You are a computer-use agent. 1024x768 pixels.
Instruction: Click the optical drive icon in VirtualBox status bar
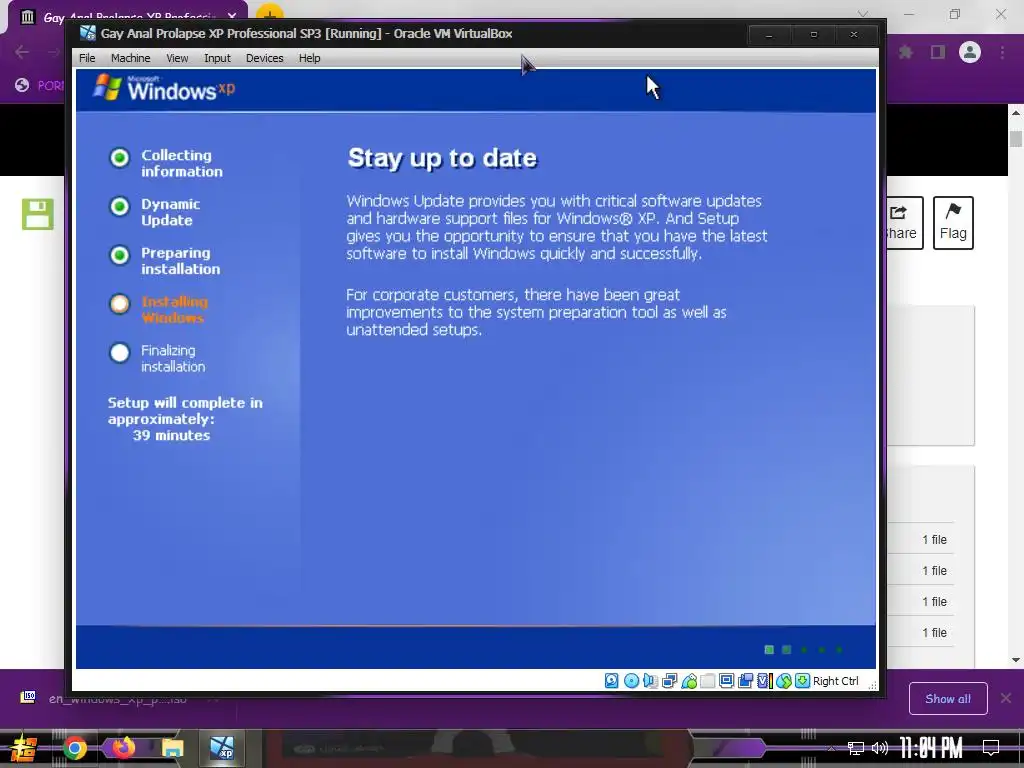coord(631,681)
